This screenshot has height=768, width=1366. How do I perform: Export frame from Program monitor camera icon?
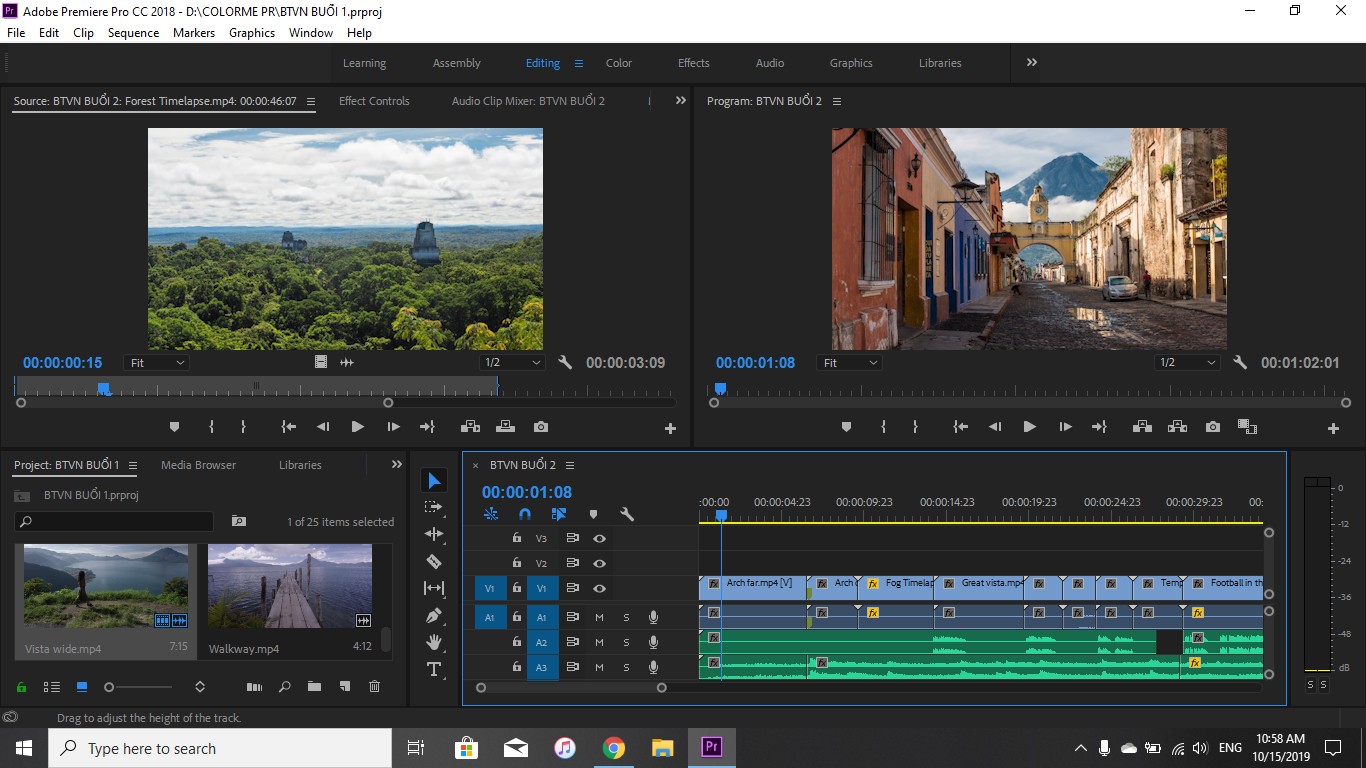[x=1213, y=427]
